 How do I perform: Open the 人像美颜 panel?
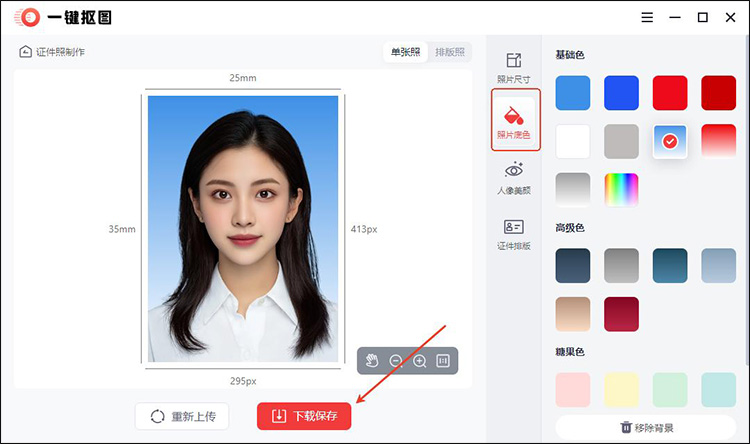pyautogui.click(x=514, y=178)
